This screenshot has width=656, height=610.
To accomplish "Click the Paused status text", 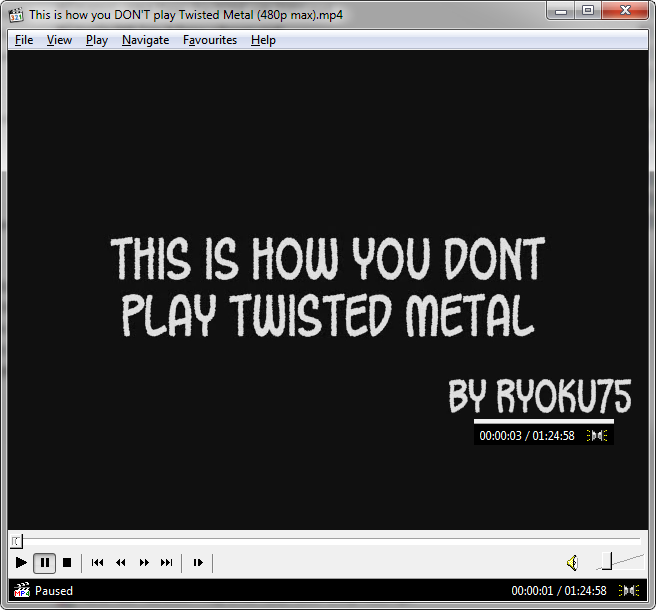I will [x=54, y=591].
